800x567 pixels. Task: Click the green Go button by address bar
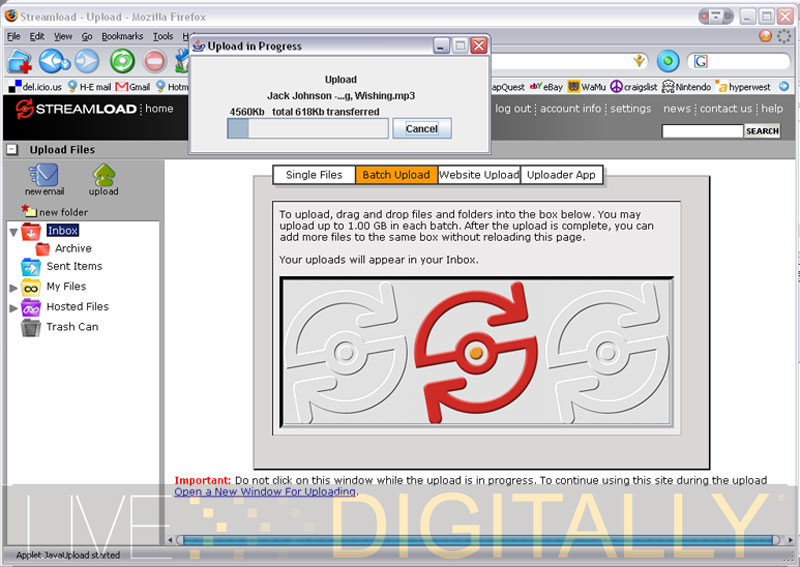(668, 61)
